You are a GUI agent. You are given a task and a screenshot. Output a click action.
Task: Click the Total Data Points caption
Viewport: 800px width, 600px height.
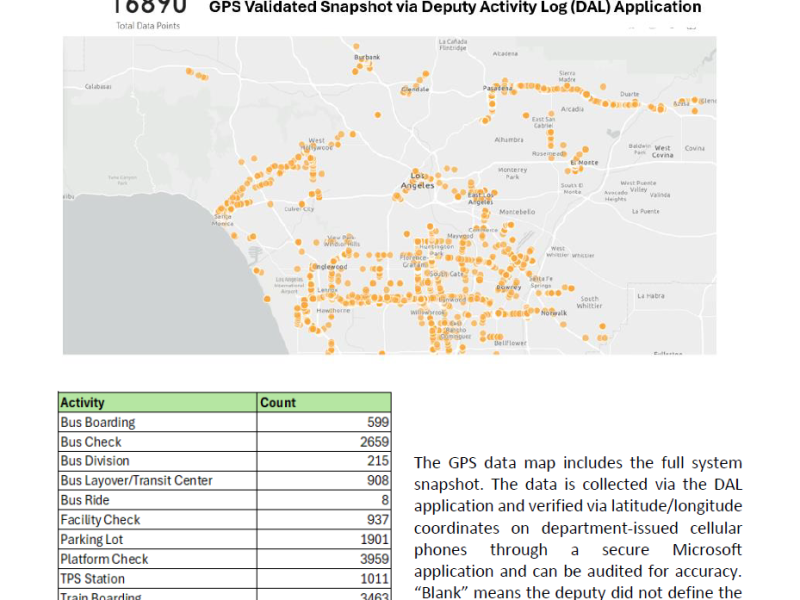coord(147,26)
